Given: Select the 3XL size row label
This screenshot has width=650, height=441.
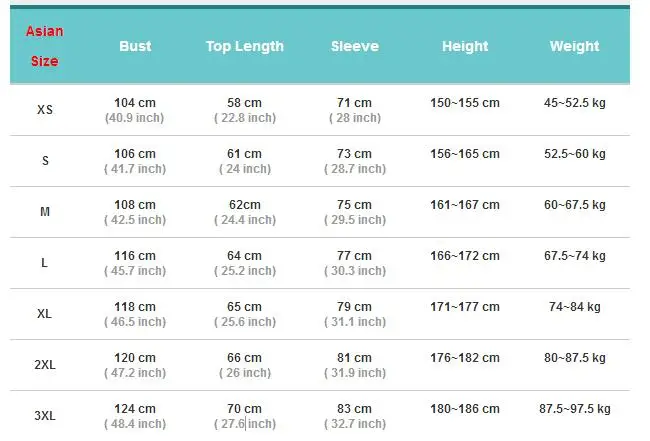Looking at the screenshot, I should pyautogui.click(x=45, y=416).
